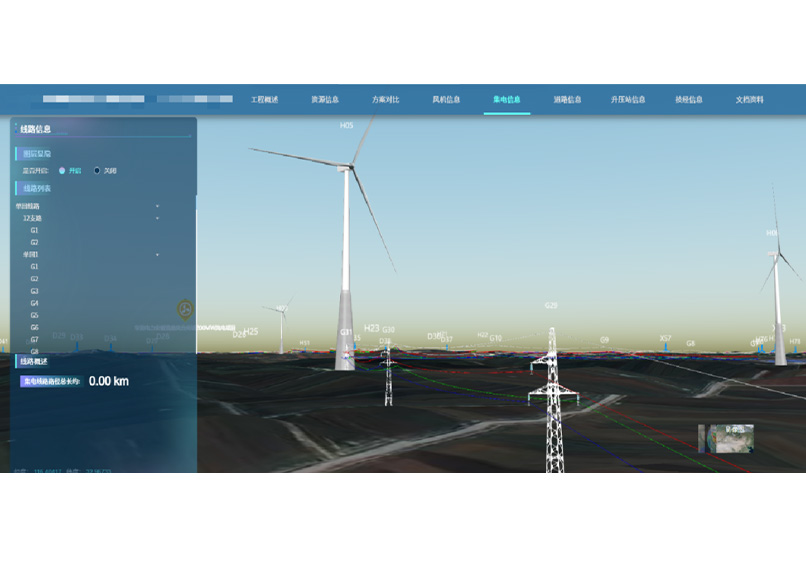Viewport: 806px width, 564px height.
Task: Select tree item G7
Action: (x=34, y=339)
